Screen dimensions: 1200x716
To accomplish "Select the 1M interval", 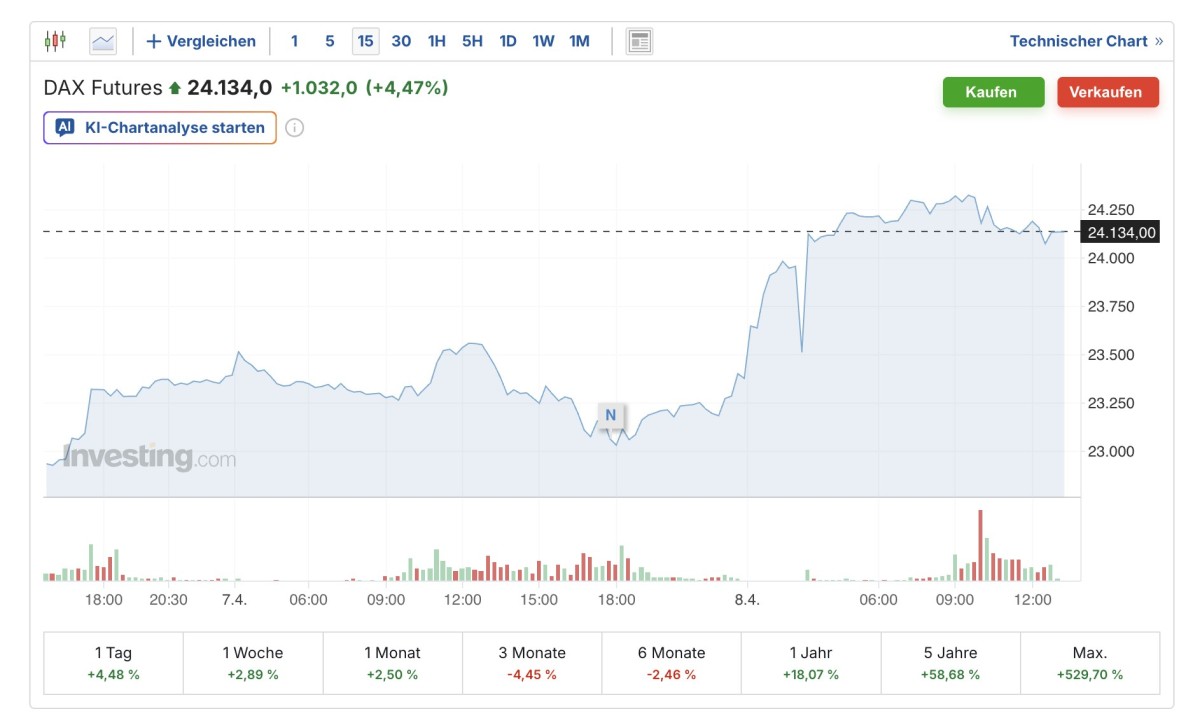I will pyautogui.click(x=579, y=41).
